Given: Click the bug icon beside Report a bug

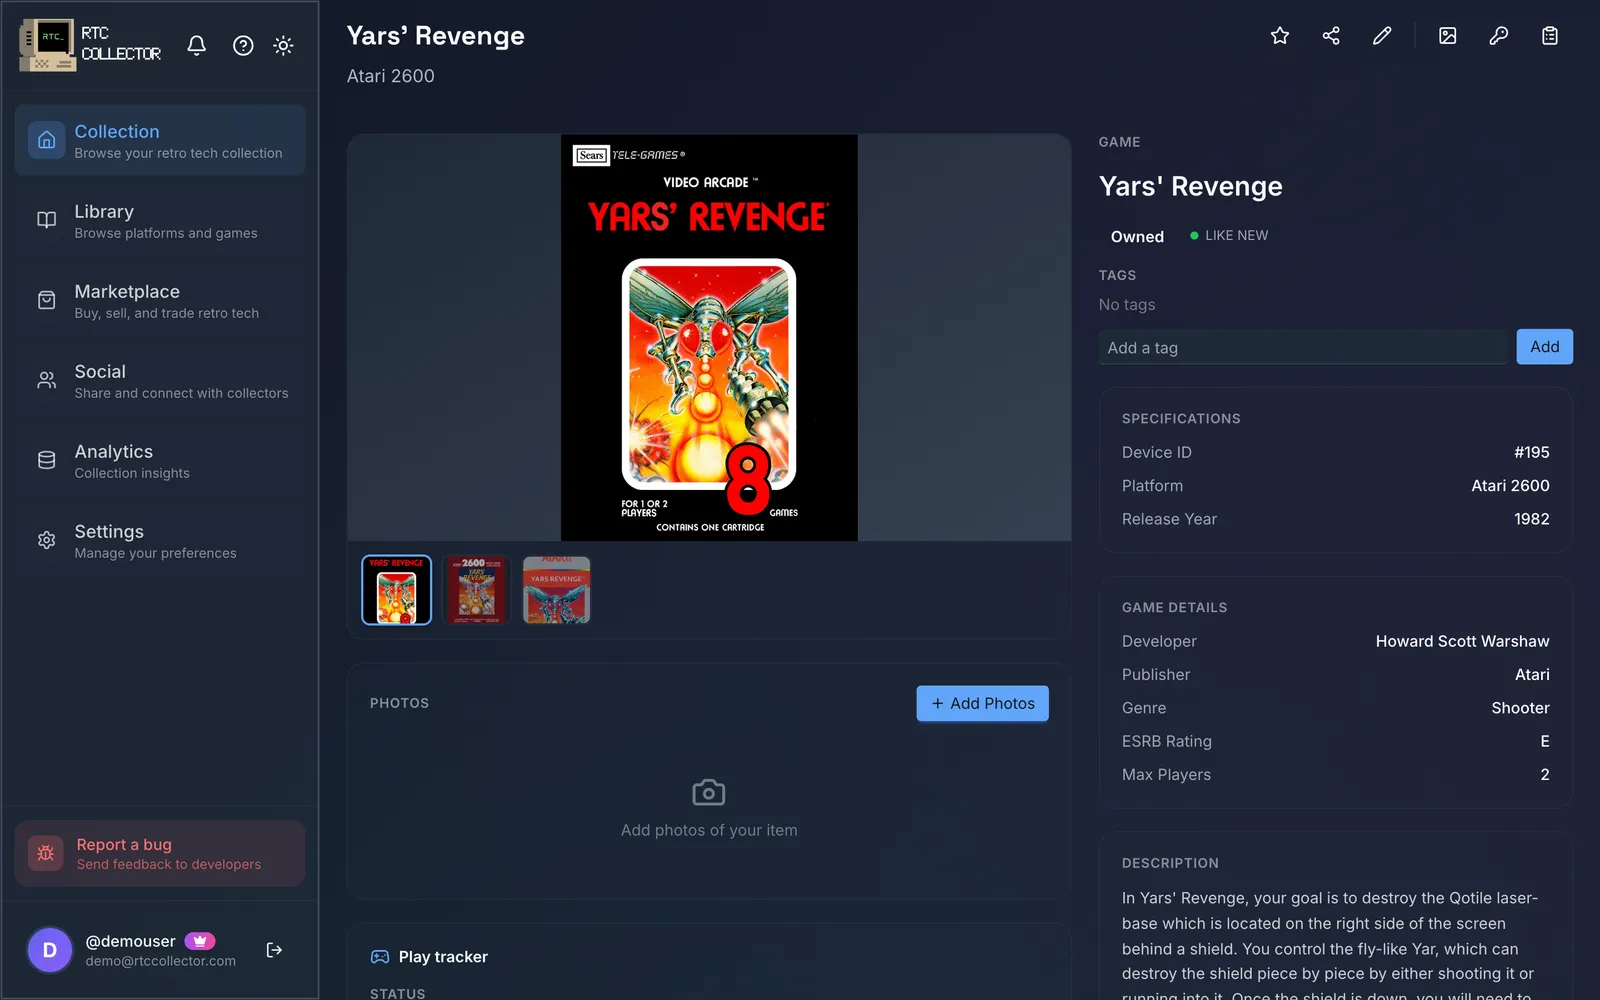Looking at the screenshot, I should [46, 853].
